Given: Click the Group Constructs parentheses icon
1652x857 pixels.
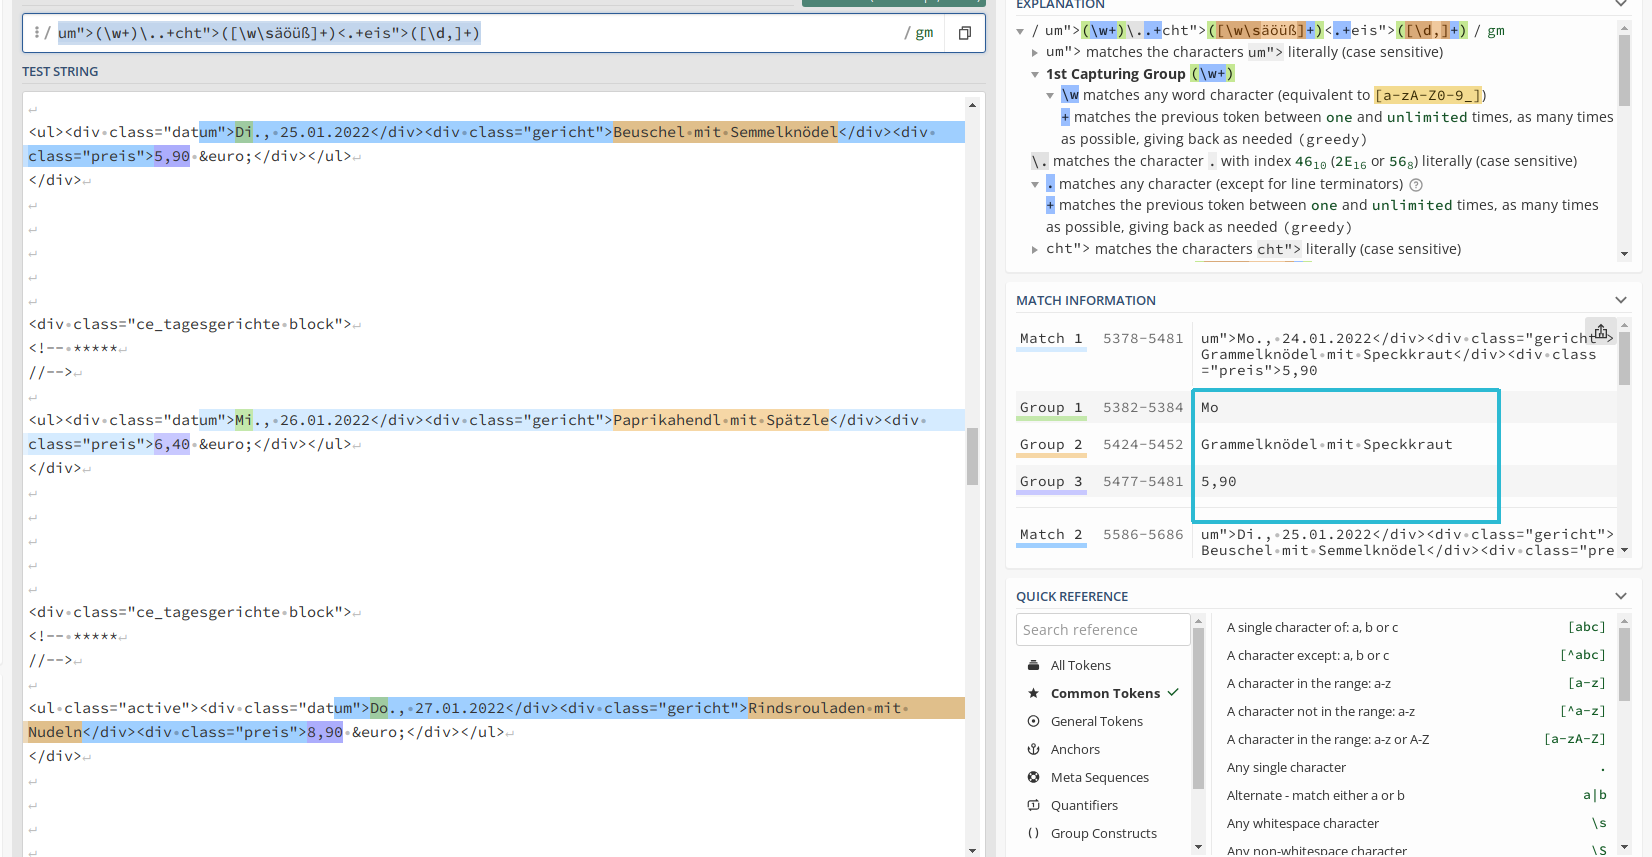Looking at the screenshot, I should tap(1033, 833).
